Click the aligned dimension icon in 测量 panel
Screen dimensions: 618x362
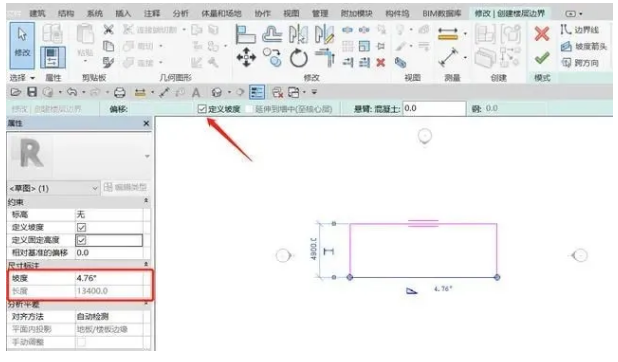tap(448, 34)
